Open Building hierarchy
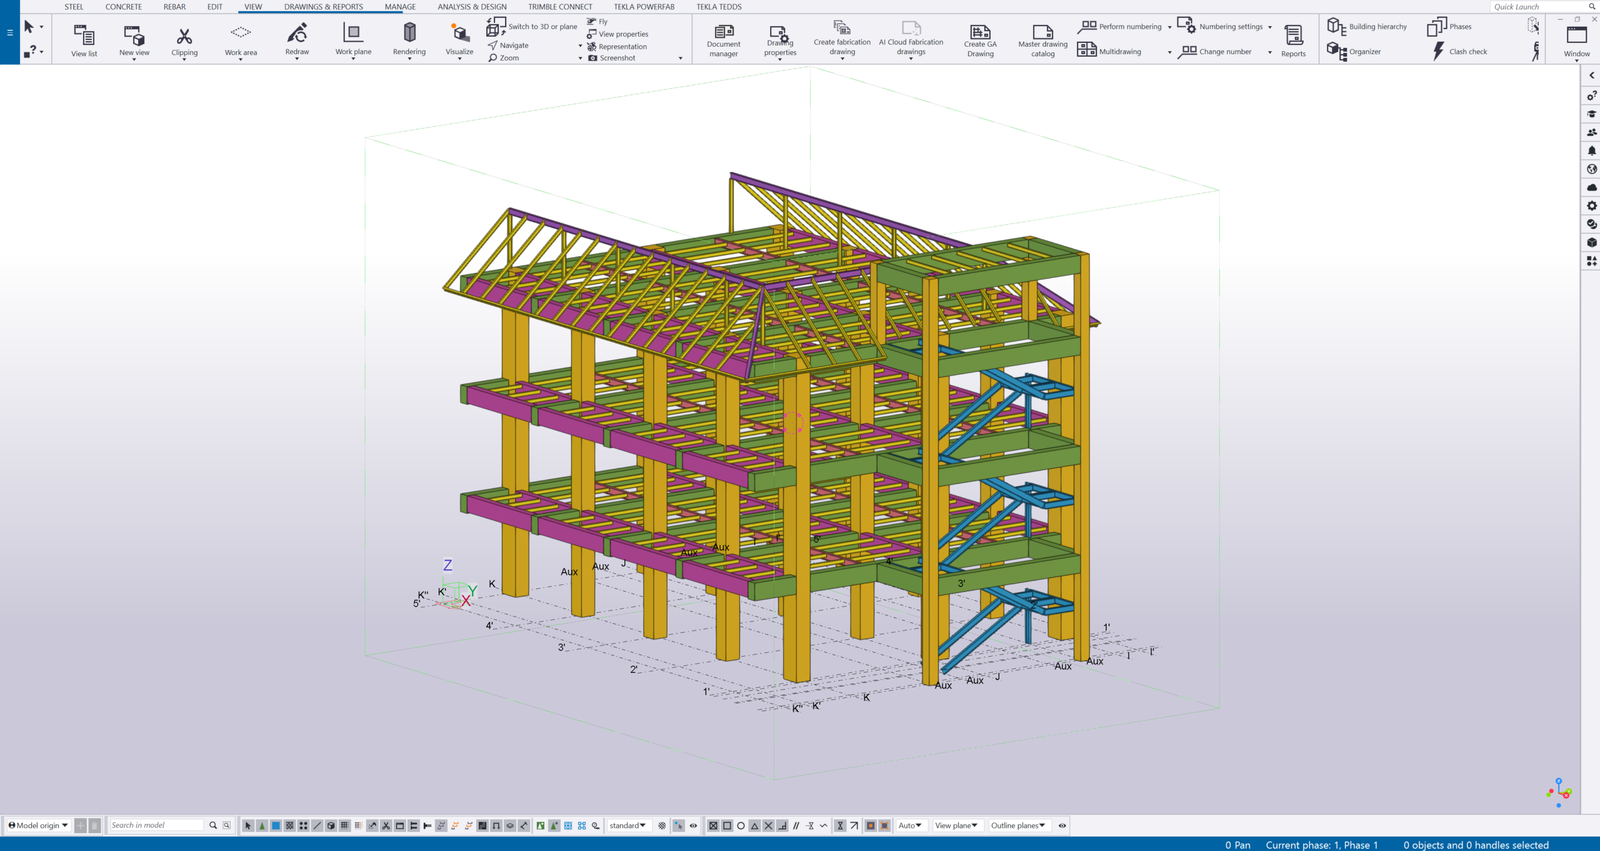Viewport: 1600px width, 851px height. (x=1367, y=26)
